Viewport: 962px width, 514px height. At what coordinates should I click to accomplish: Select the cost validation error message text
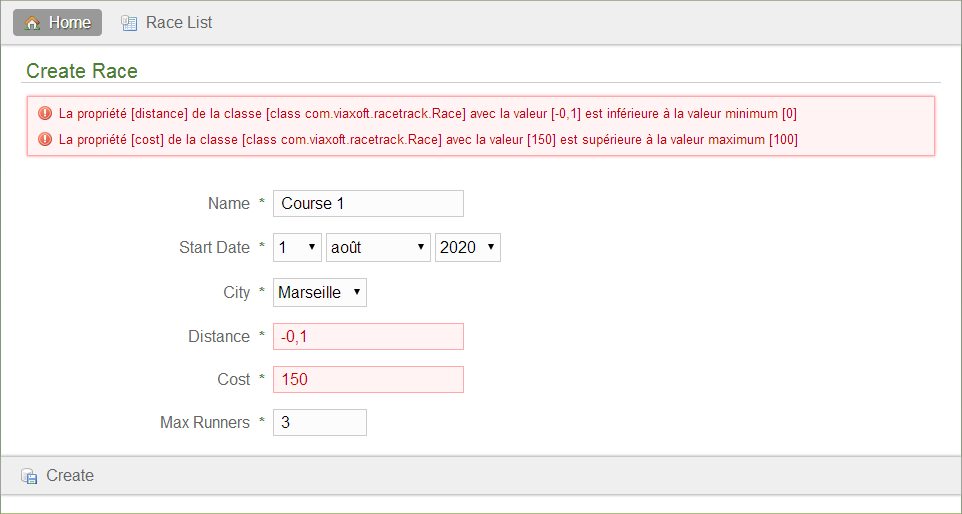pos(428,139)
